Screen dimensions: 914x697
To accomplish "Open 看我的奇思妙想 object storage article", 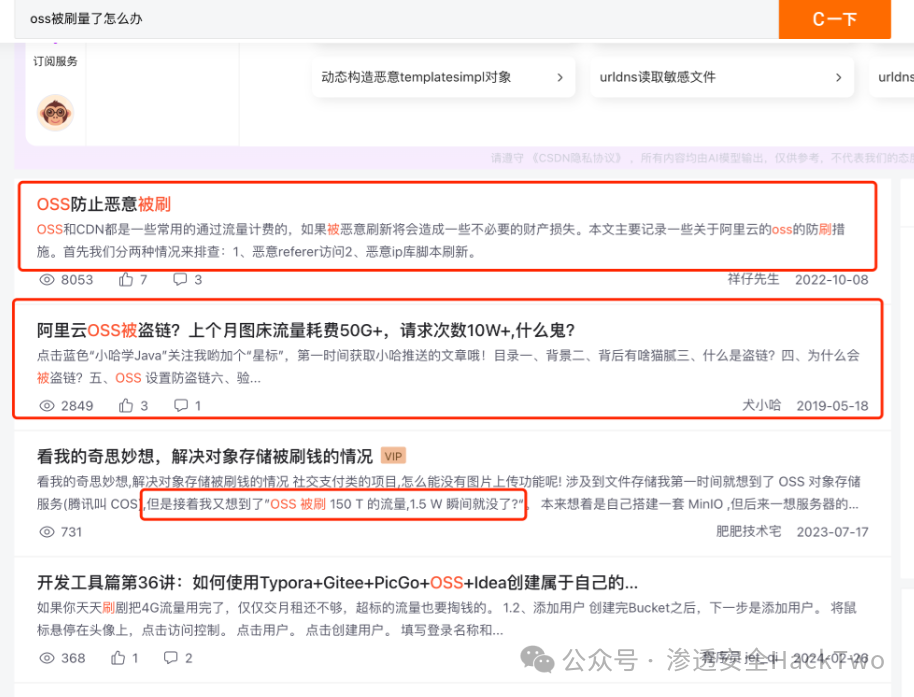I will point(205,456).
